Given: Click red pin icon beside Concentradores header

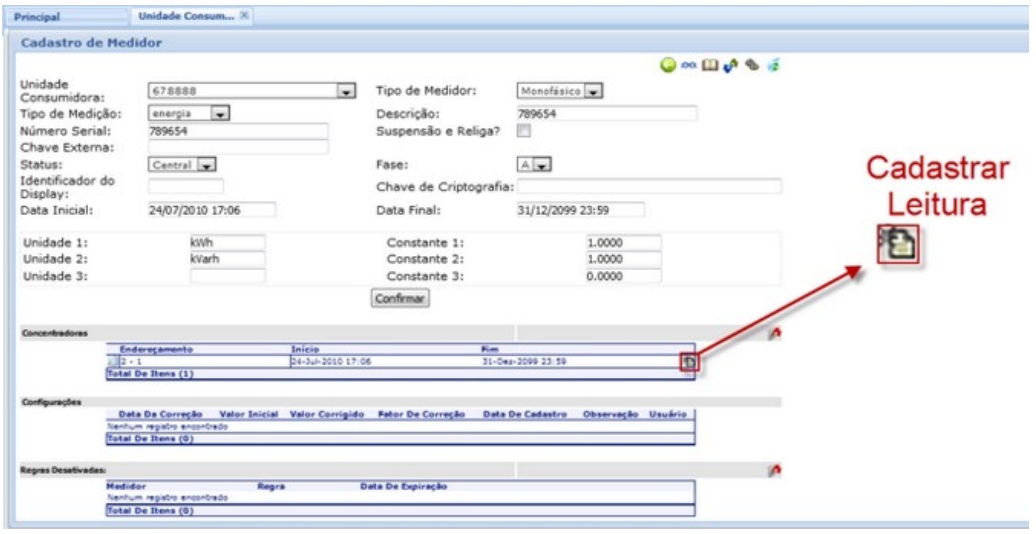Looking at the screenshot, I should pos(774,333).
